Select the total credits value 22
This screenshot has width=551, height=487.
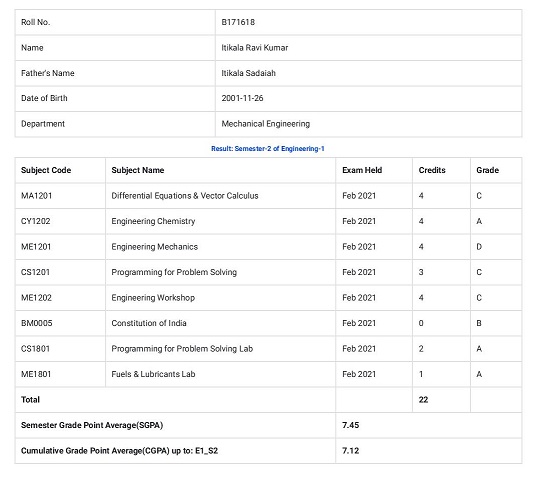[x=423, y=400]
